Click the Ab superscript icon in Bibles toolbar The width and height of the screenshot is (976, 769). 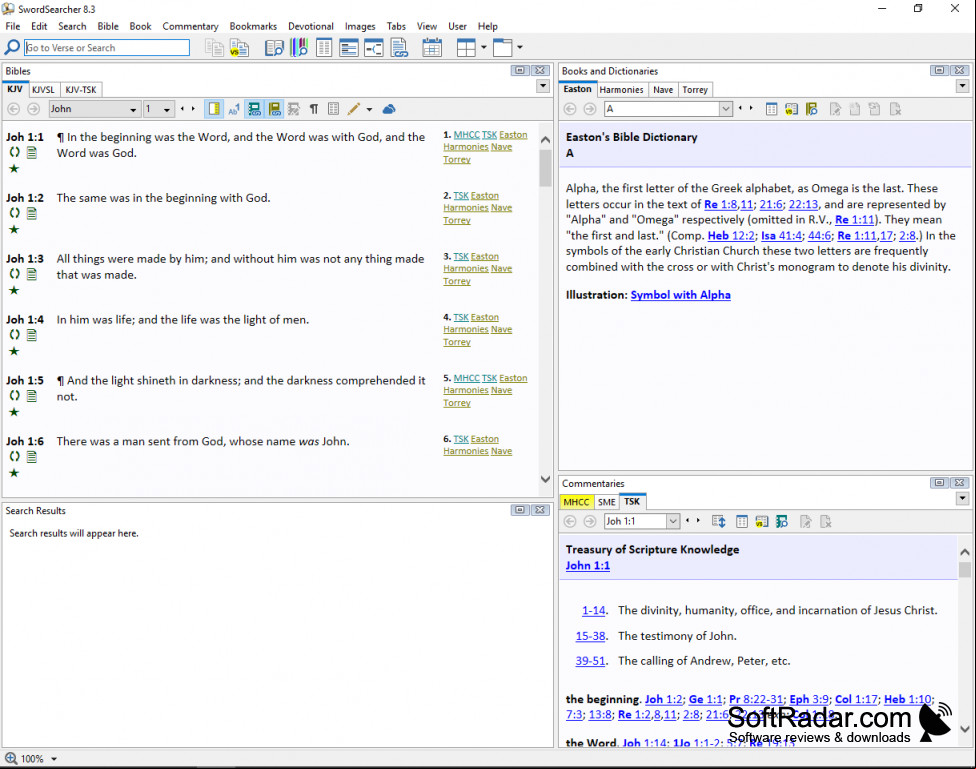click(x=234, y=110)
